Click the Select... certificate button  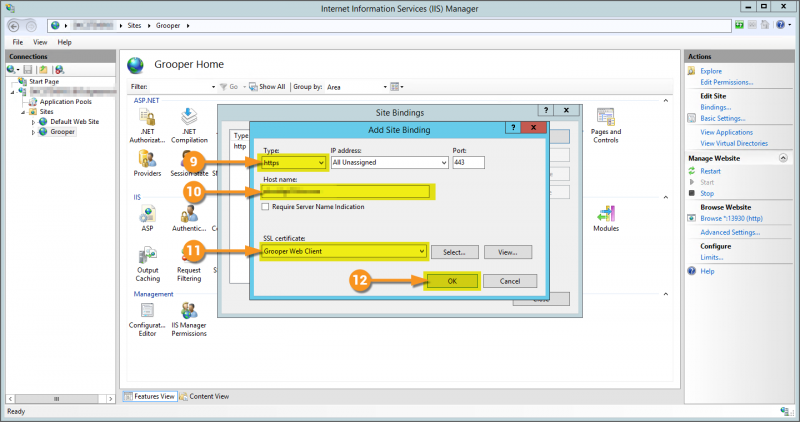pos(455,252)
